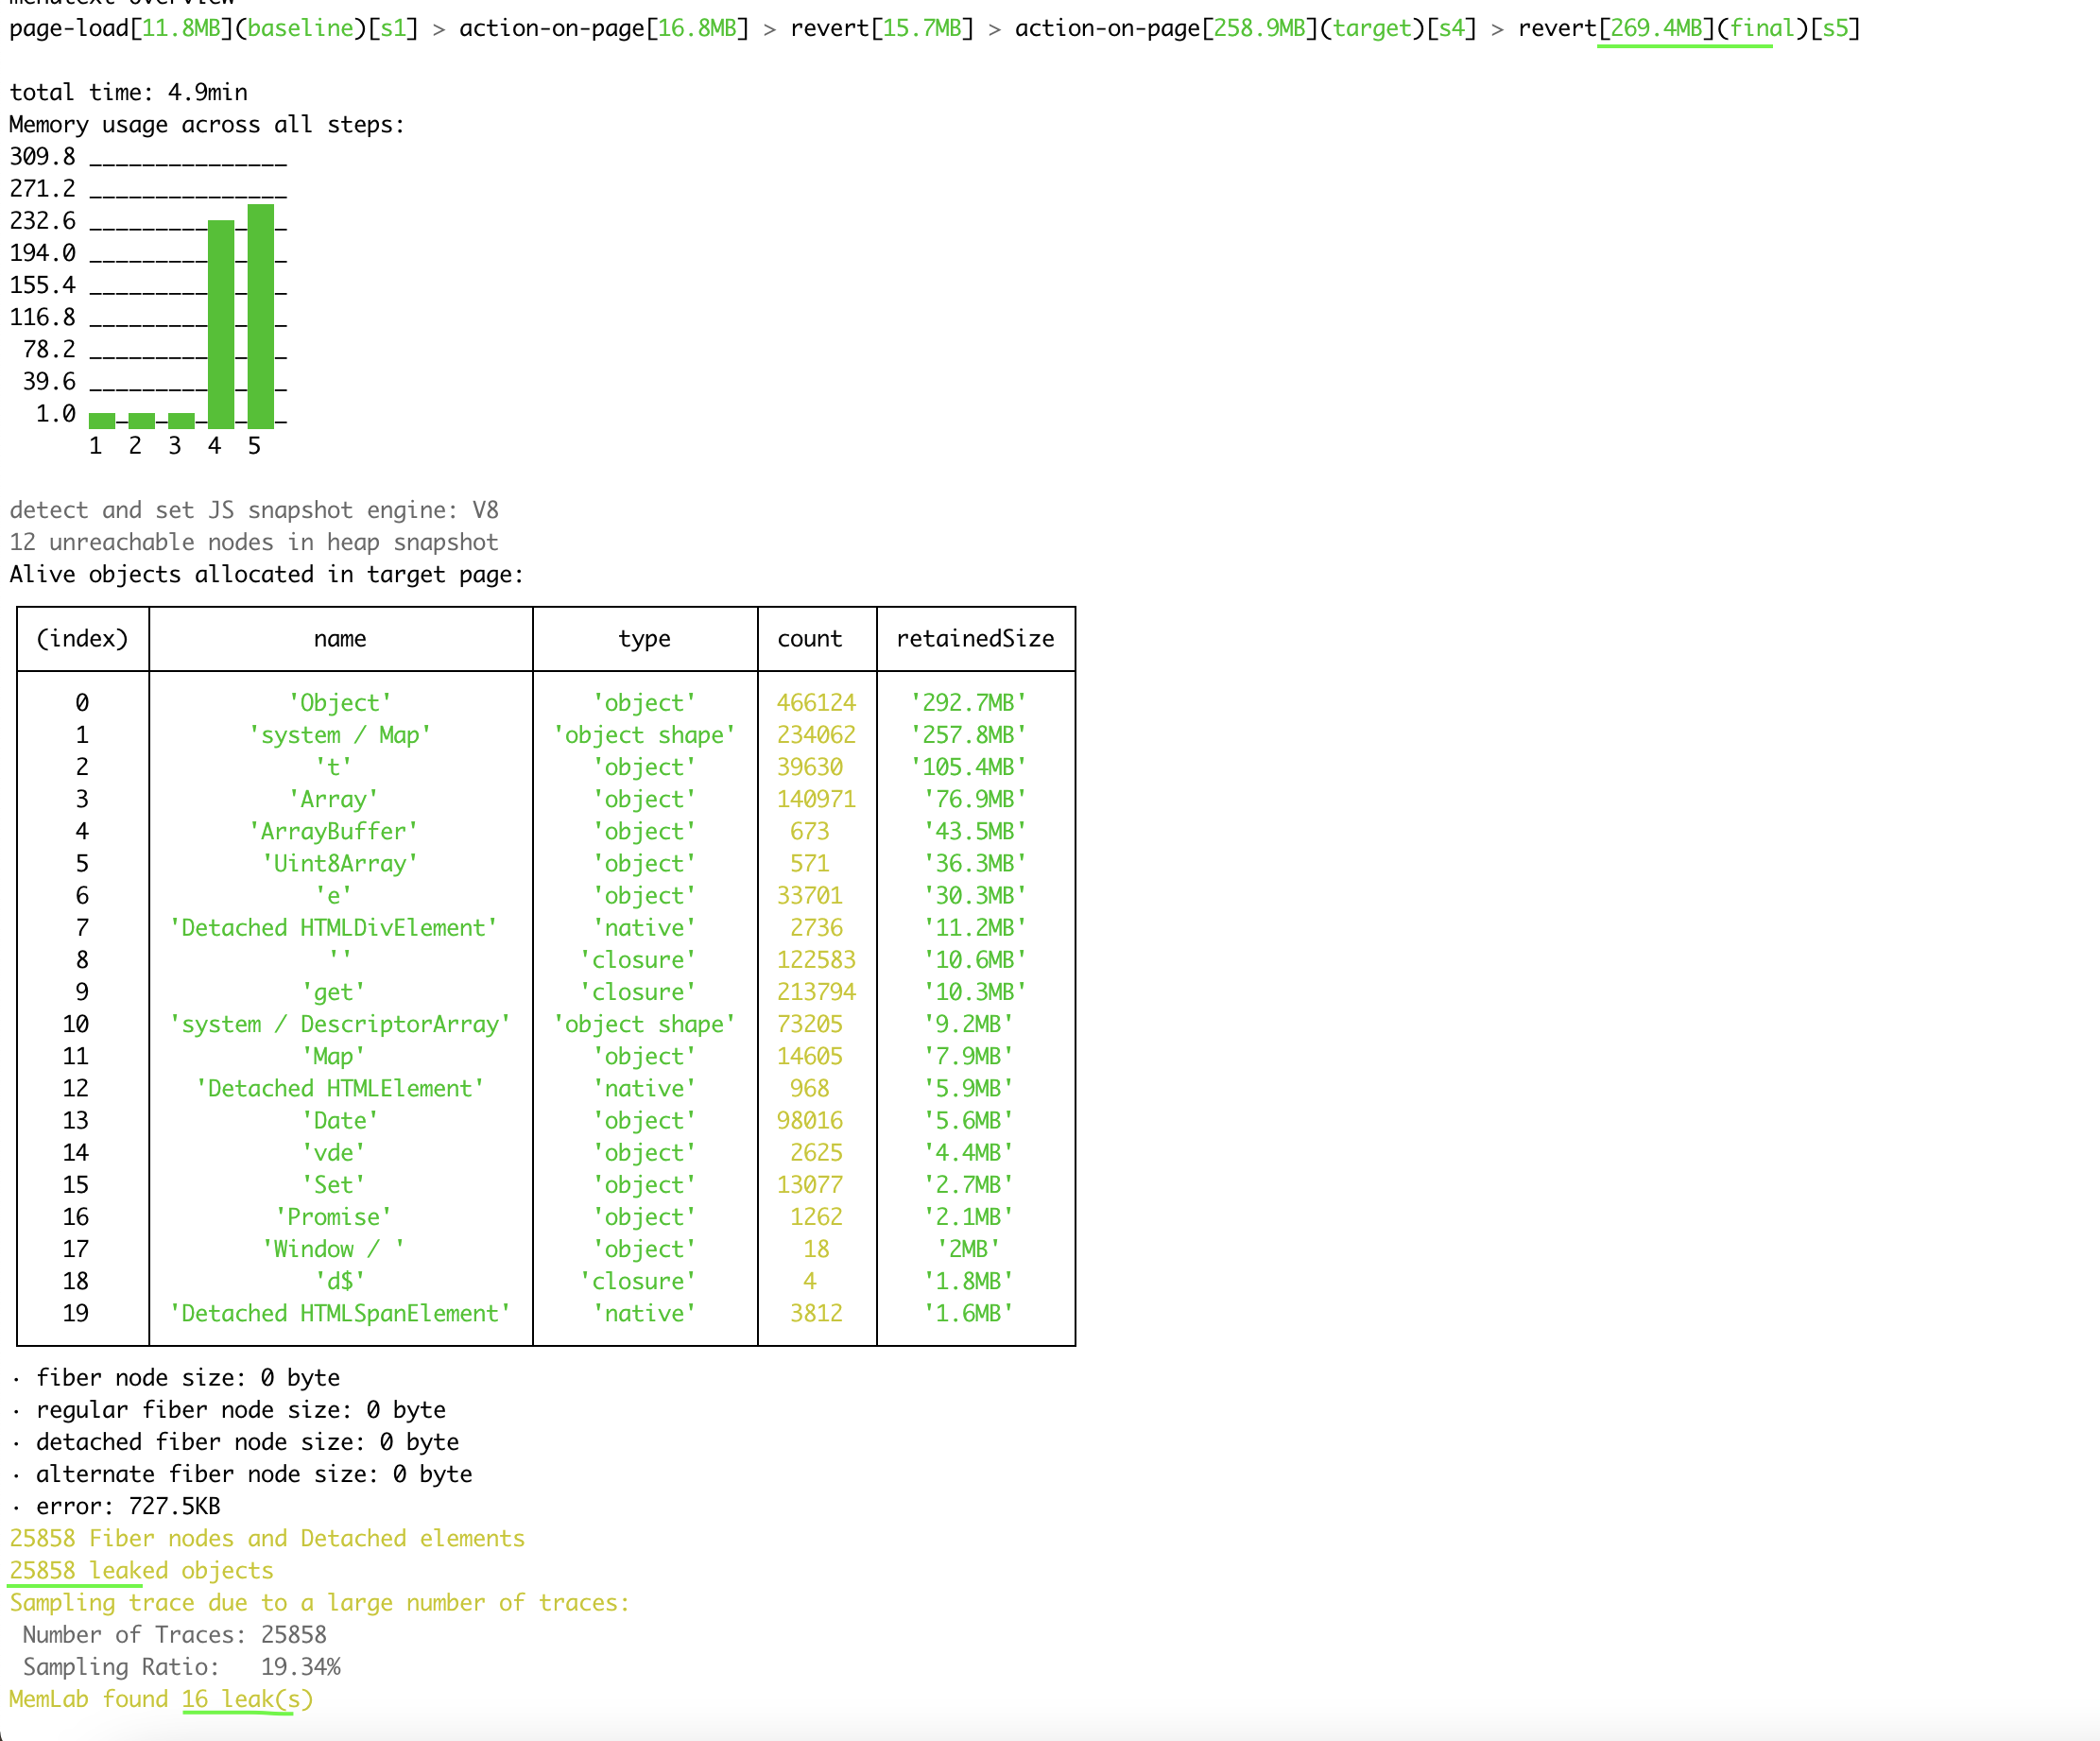Click the count value 213794
This screenshot has width=2100, height=1741.
tap(817, 992)
